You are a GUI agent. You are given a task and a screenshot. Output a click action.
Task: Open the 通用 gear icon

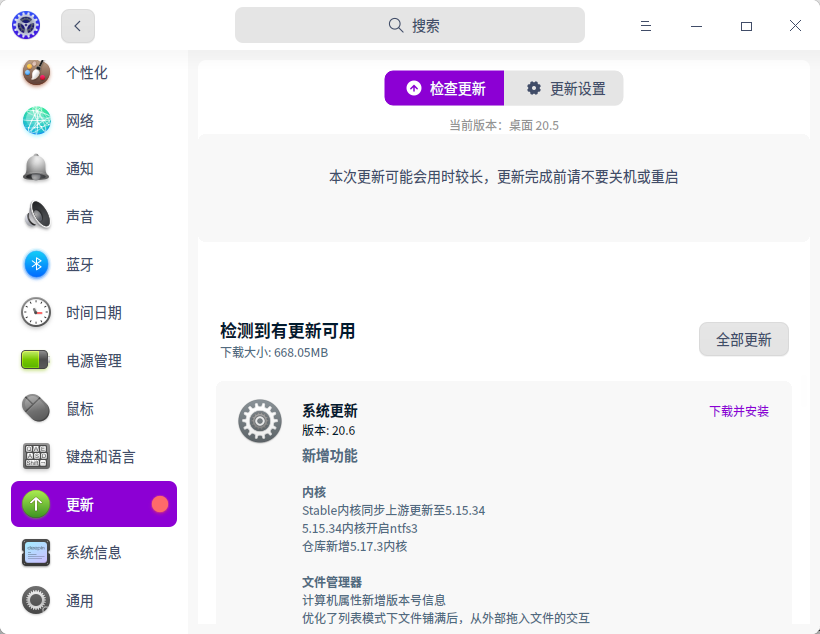point(36,600)
